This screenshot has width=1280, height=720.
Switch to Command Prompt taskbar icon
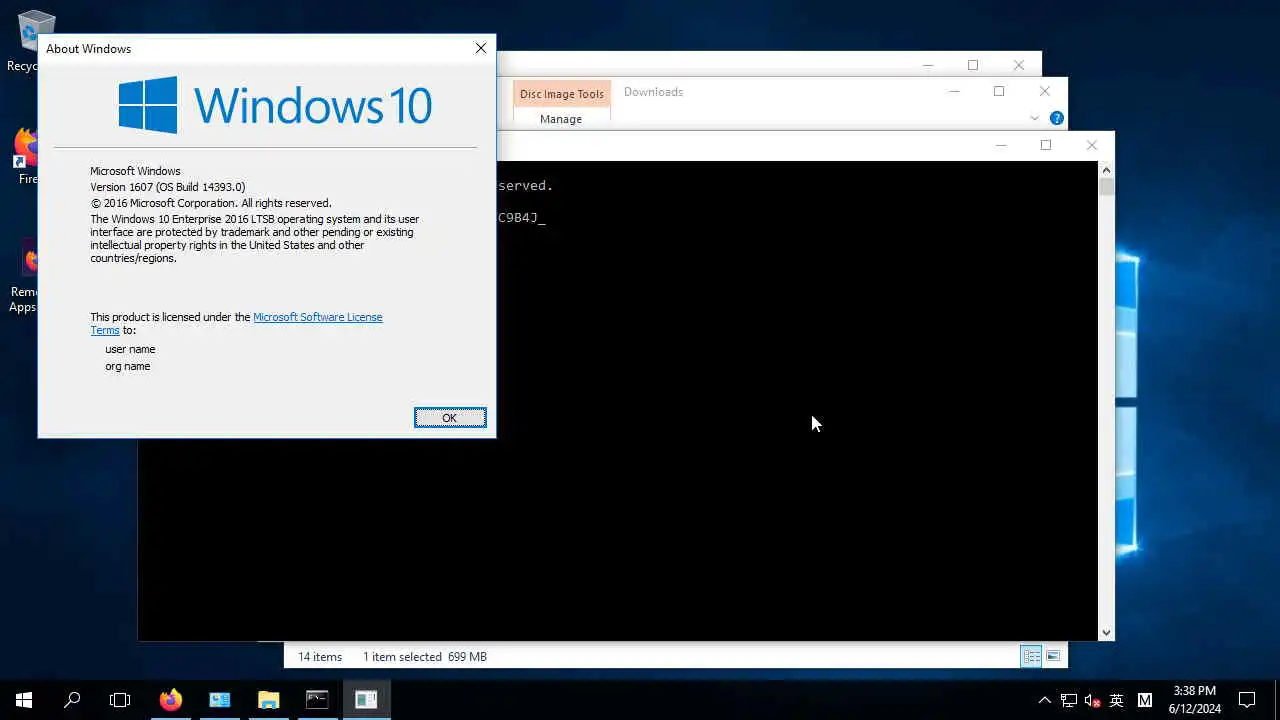pos(317,700)
